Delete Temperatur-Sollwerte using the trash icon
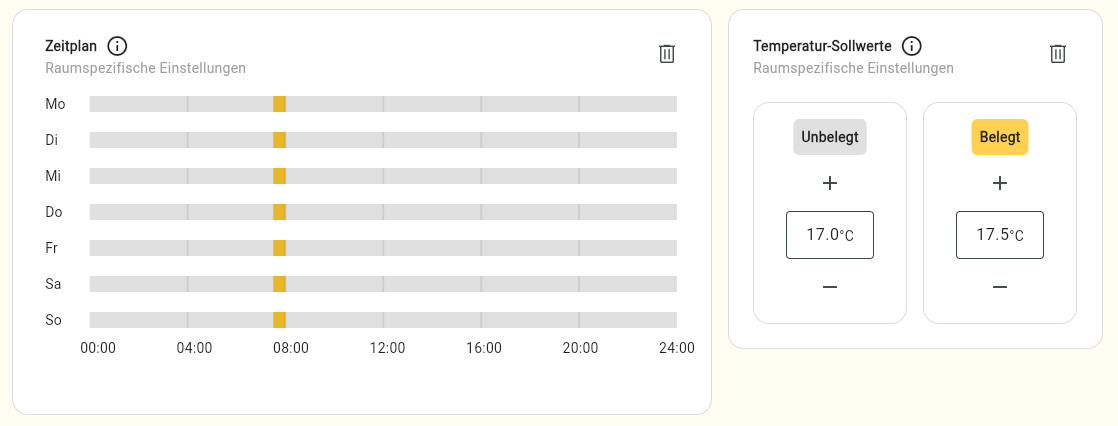Viewport: 1118px width, 426px height. (x=1057, y=54)
